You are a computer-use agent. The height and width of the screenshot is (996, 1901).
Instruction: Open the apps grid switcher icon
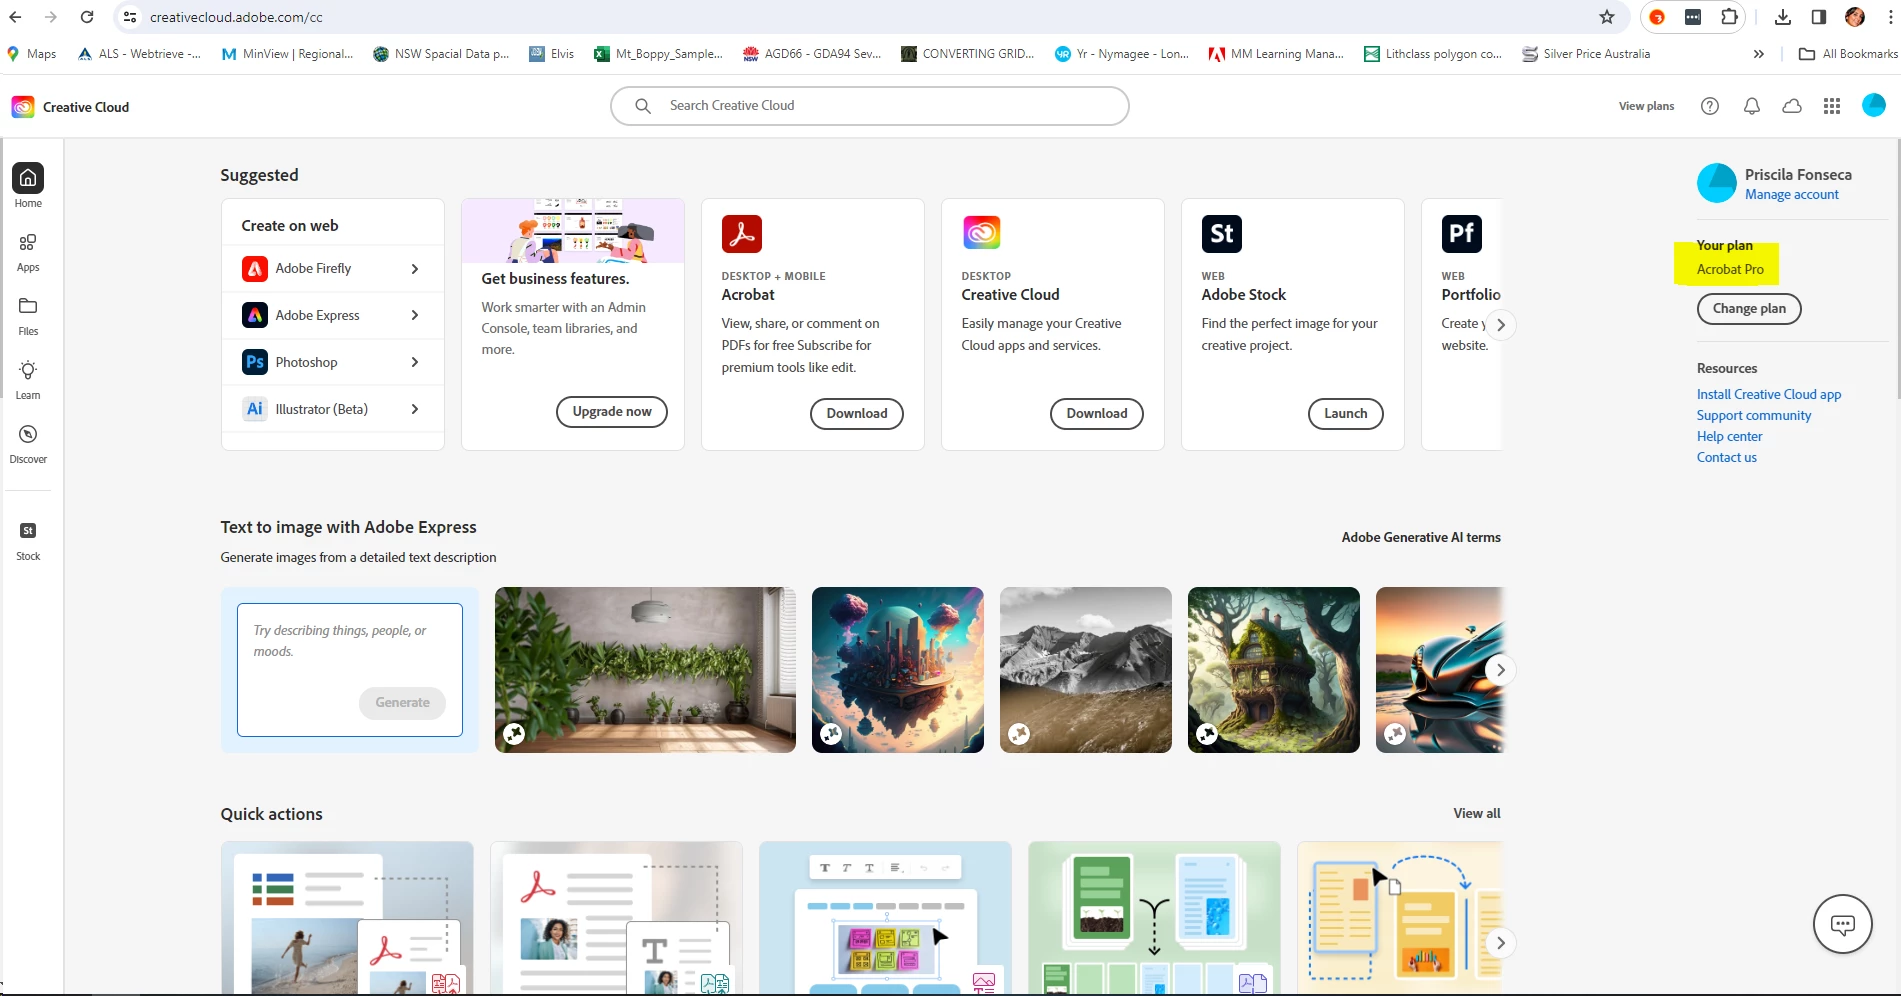(1832, 106)
